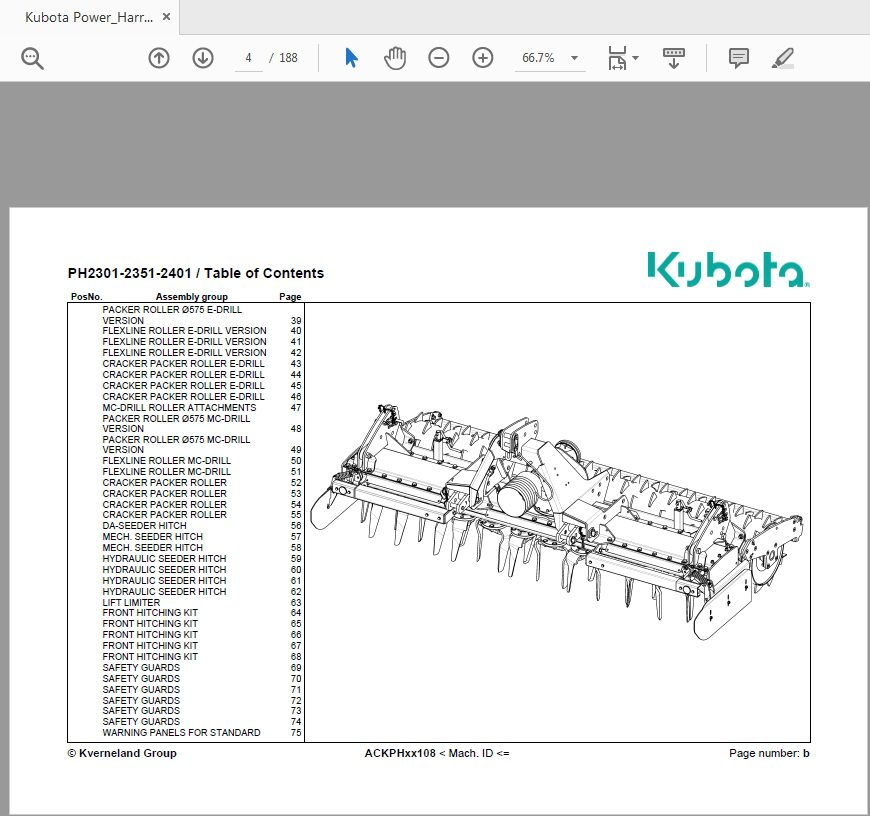The image size is (870, 816).
Task: Select the hand panning tool
Action: click(395, 58)
